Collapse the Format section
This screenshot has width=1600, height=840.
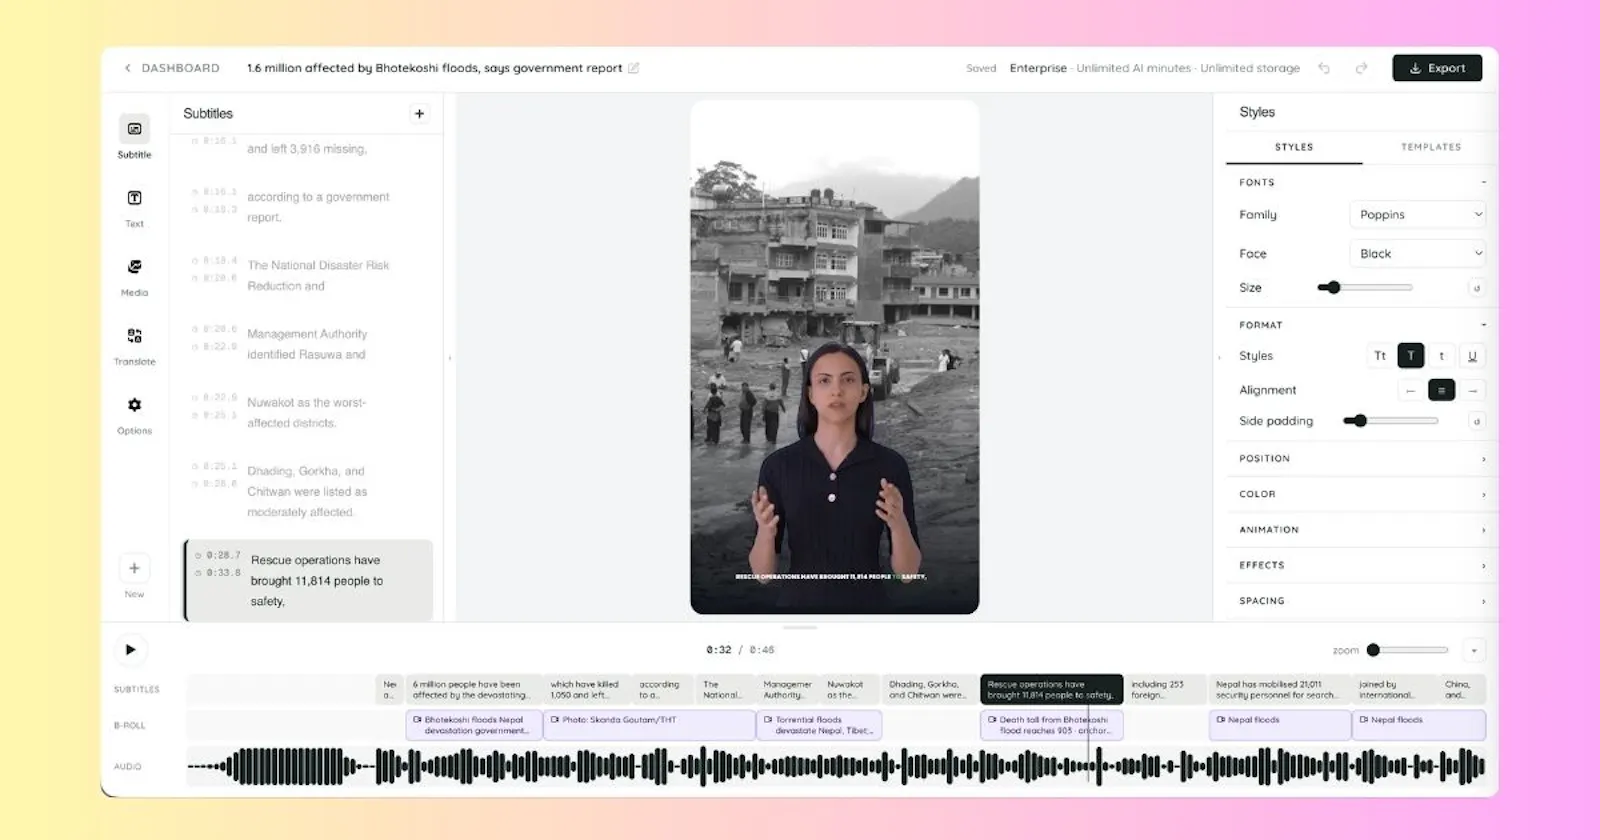click(1483, 325)
